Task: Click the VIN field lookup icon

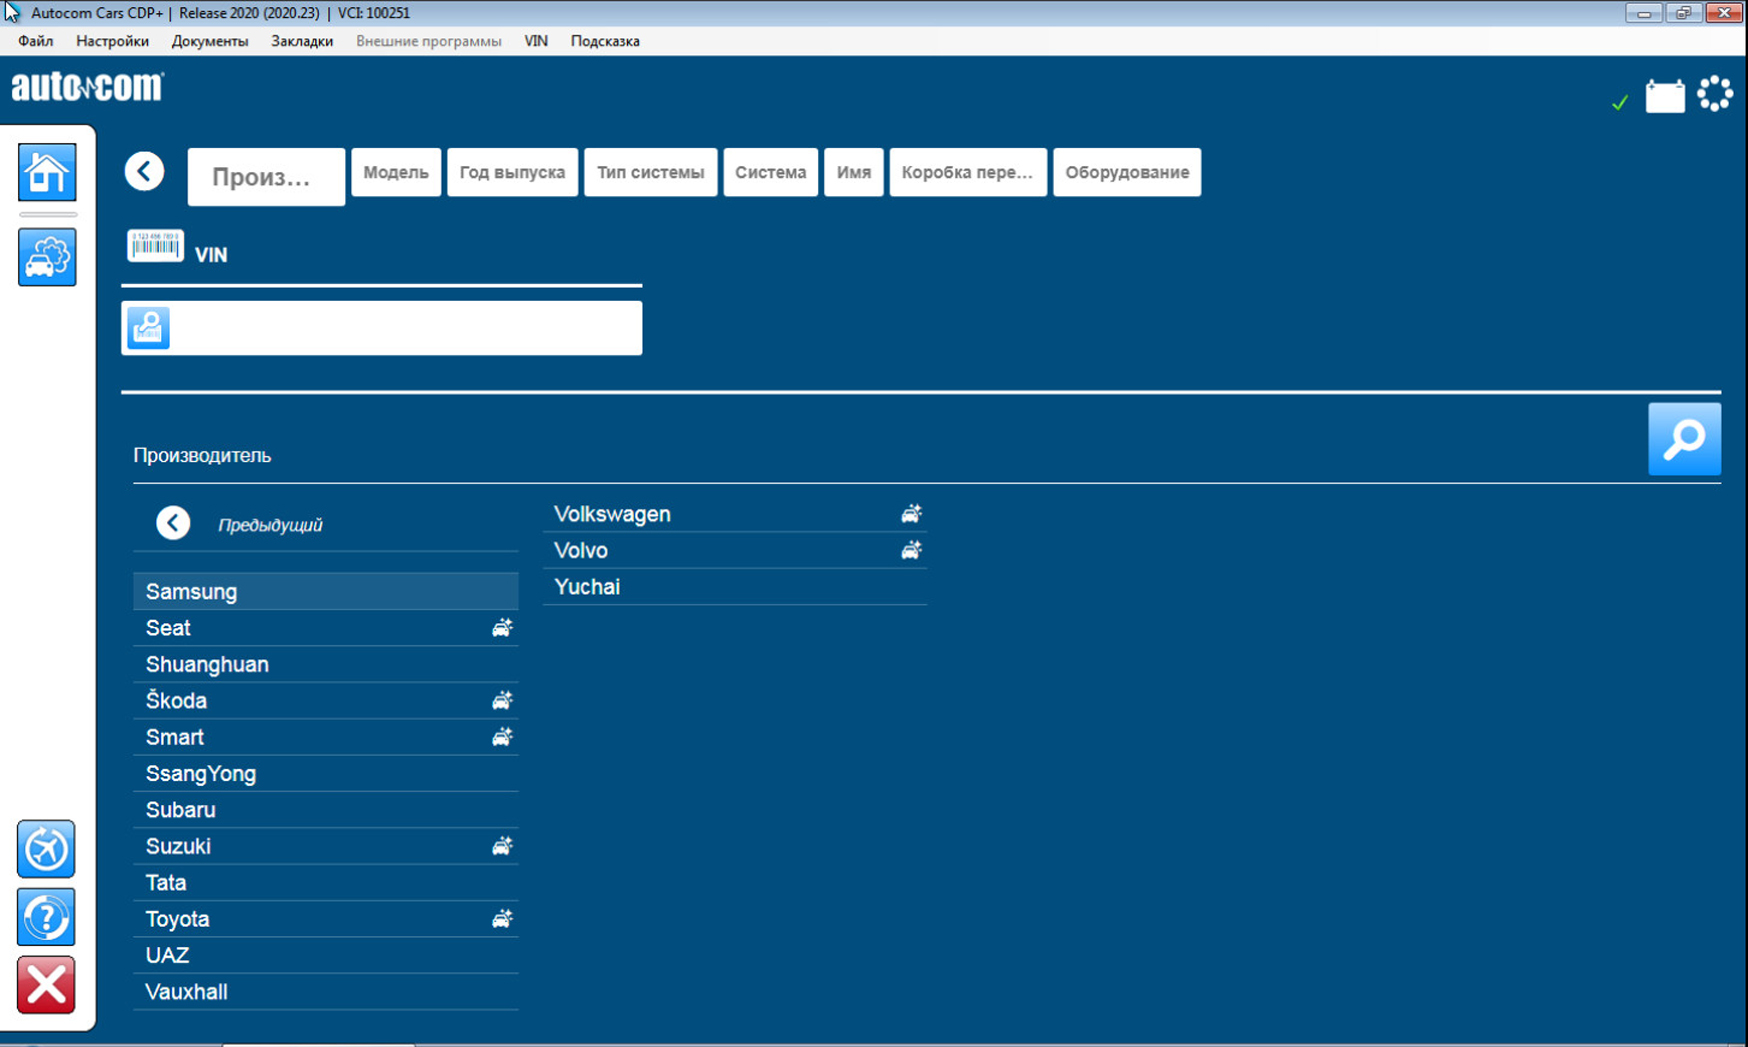Action: 148,328
